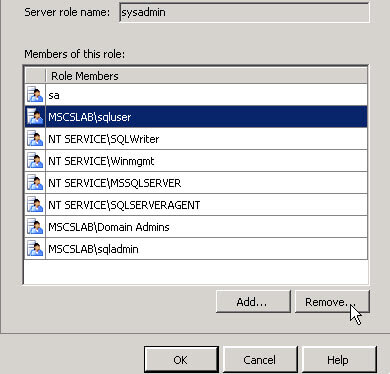
Task: Click the Server role name field
Action: [244, 12]
